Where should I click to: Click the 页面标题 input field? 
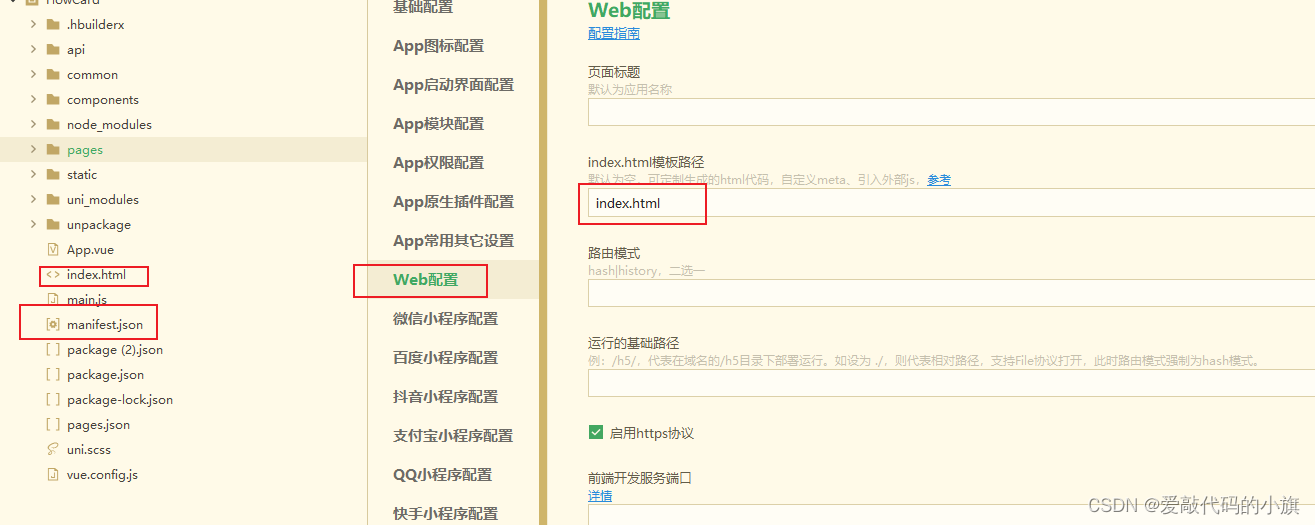[x=951, y=112]
